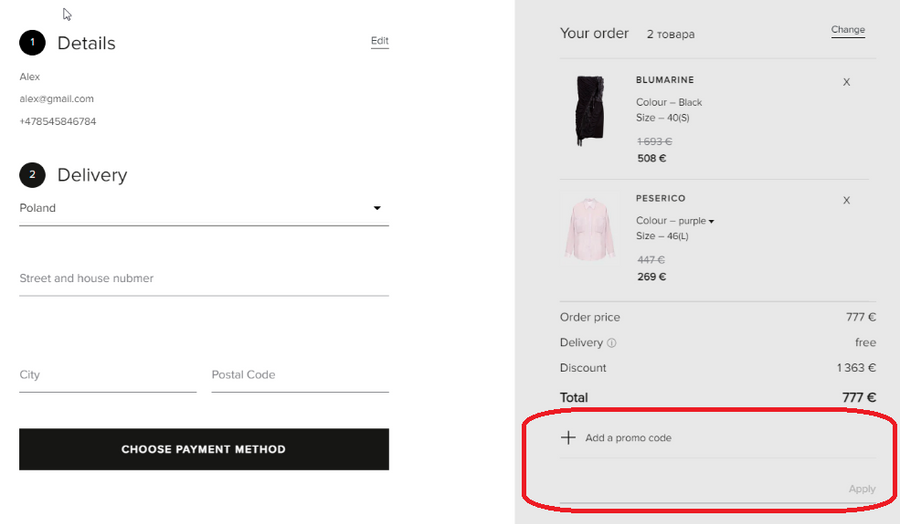900x524 pixels.
Task: Click Apply for the promo code
Action: pyautogui.click(x=861, y=489)
